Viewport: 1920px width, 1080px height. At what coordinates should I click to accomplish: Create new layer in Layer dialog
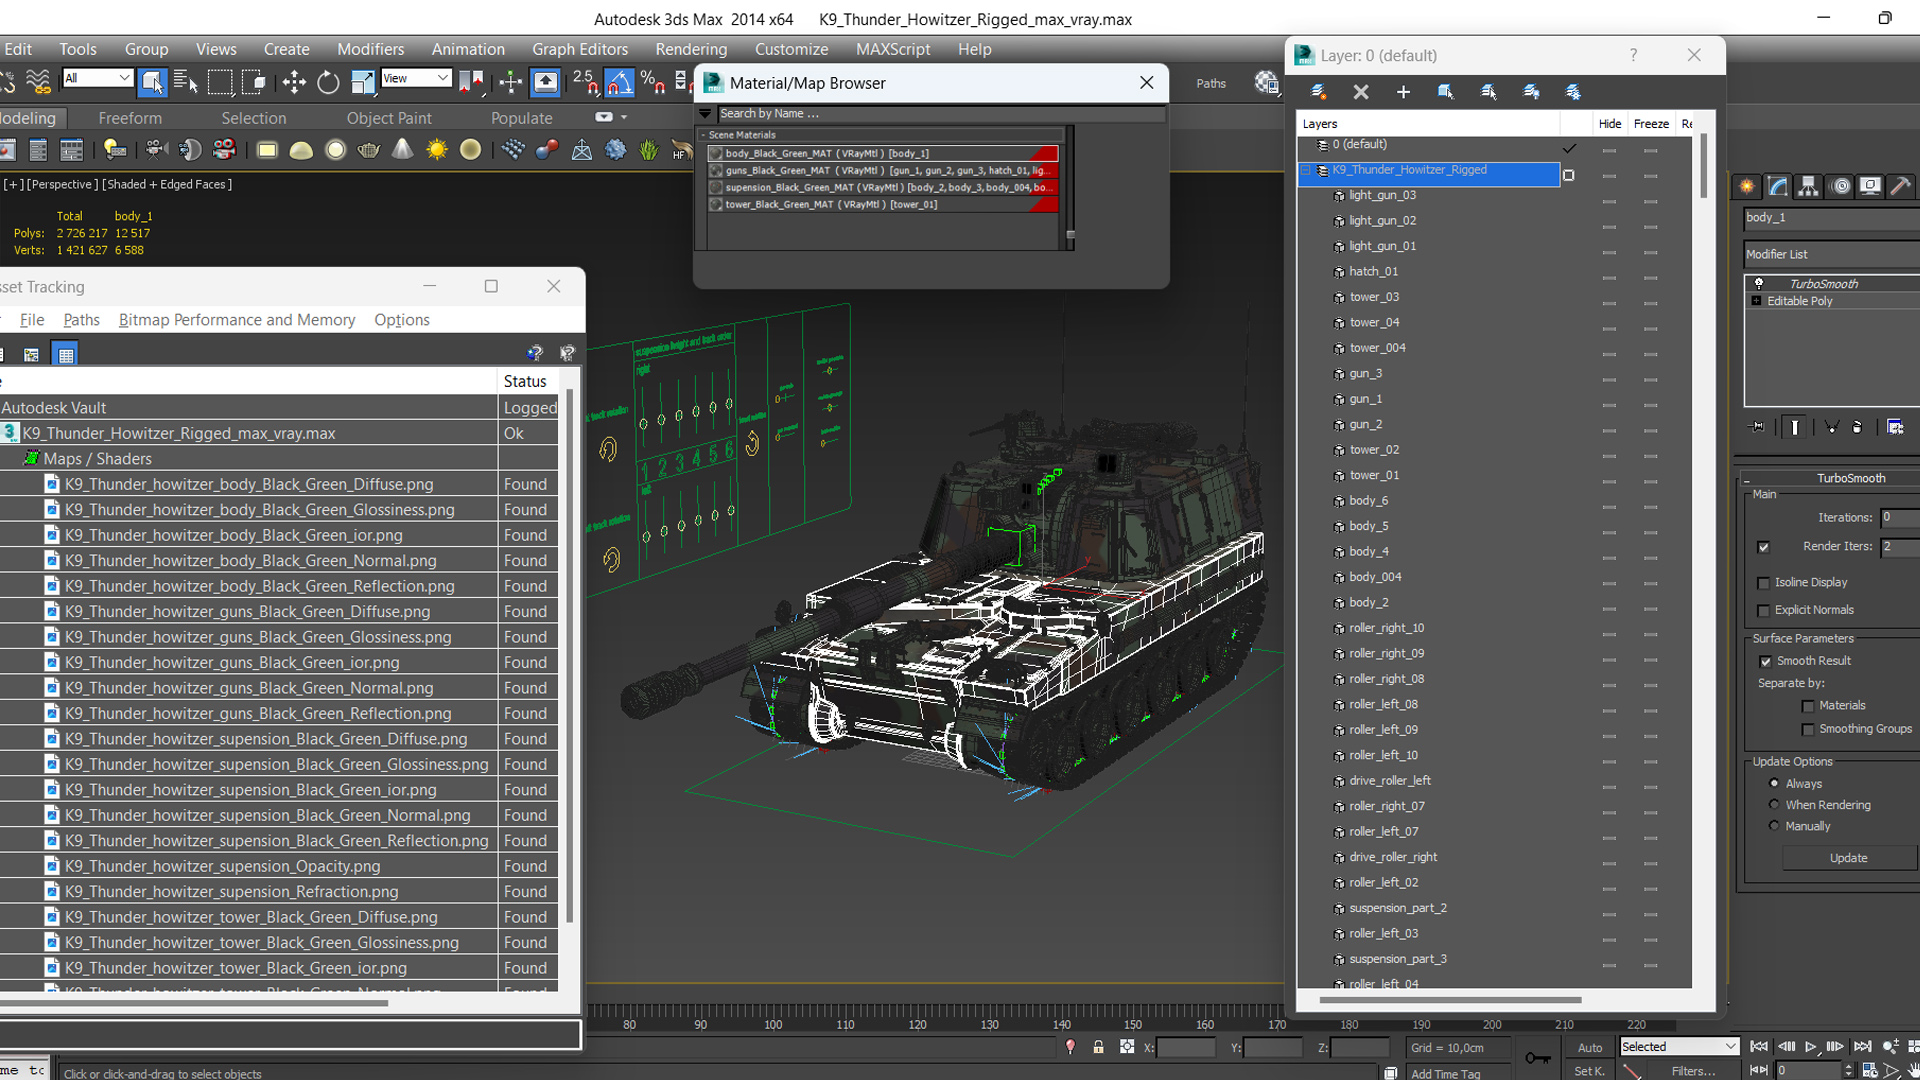click(1319, 92)
